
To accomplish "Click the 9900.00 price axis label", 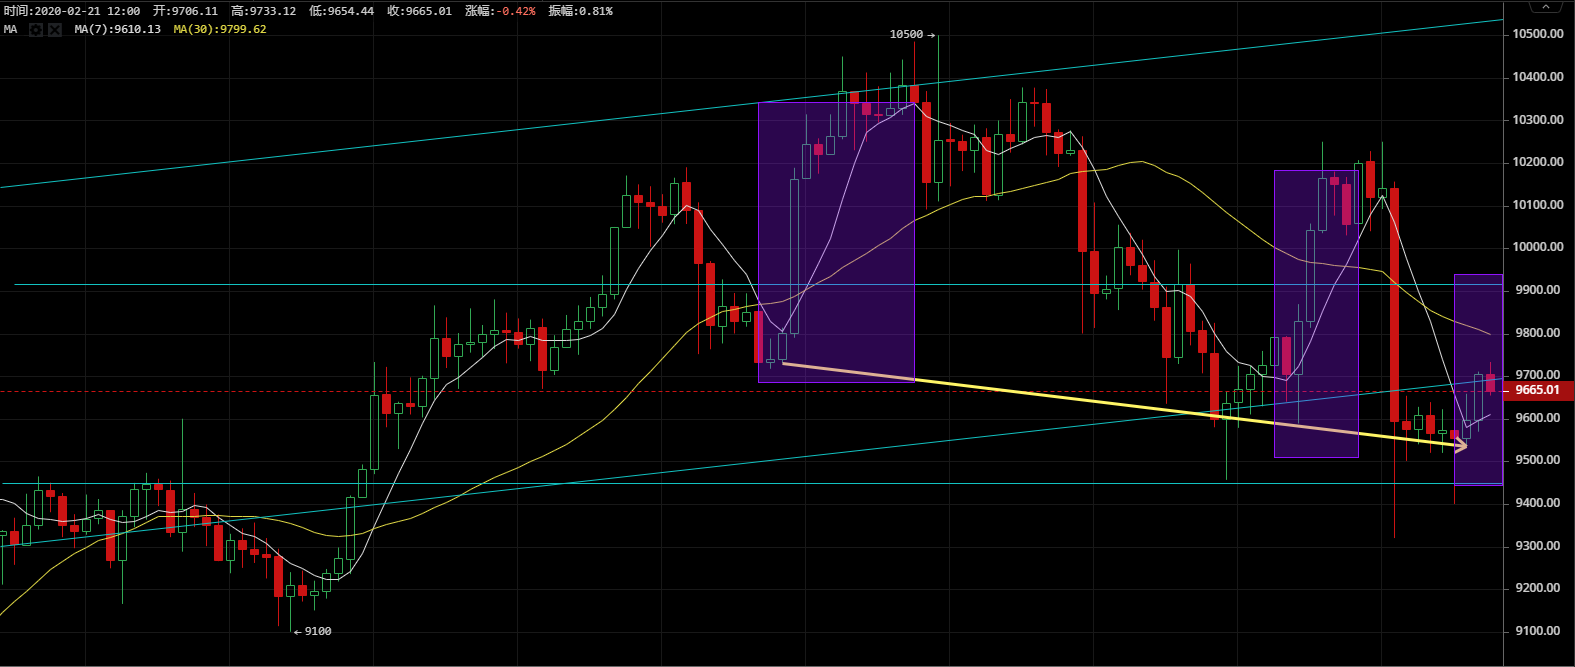I will 1538,290.
